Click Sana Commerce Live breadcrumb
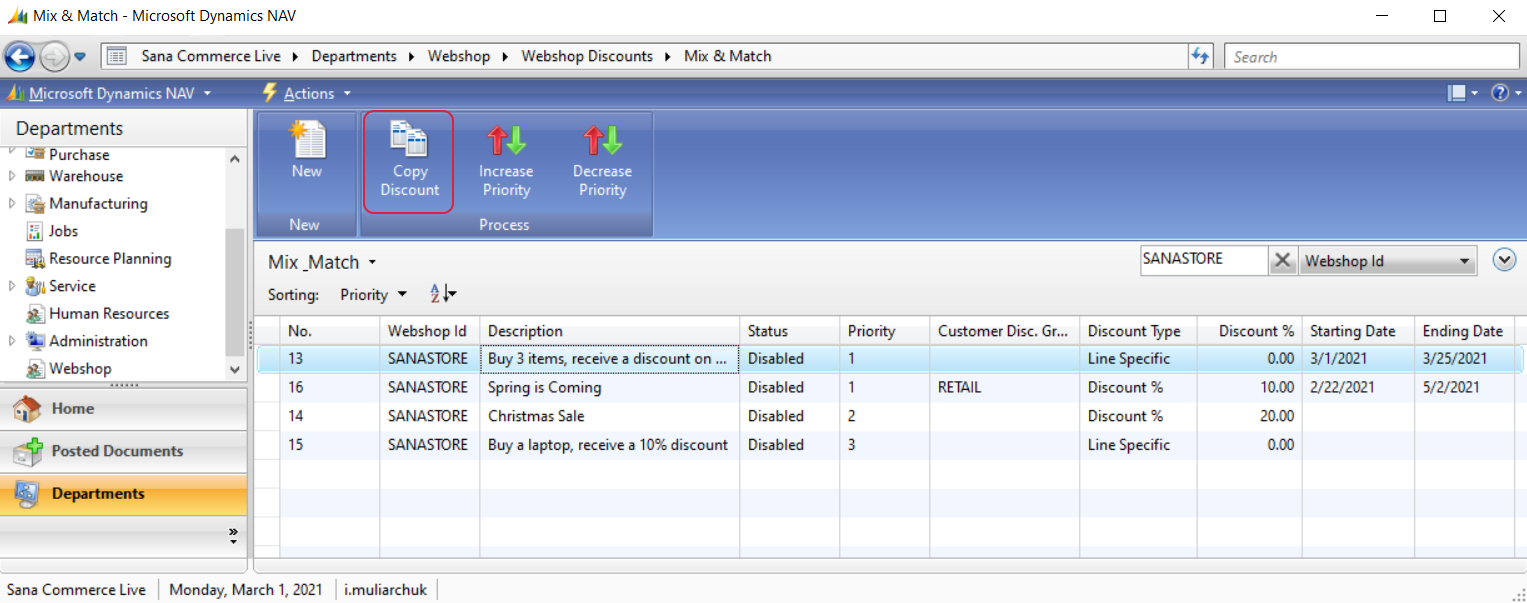Viewport: 1527px width, 603px height. pyautogui.click(x=211, y=56)
